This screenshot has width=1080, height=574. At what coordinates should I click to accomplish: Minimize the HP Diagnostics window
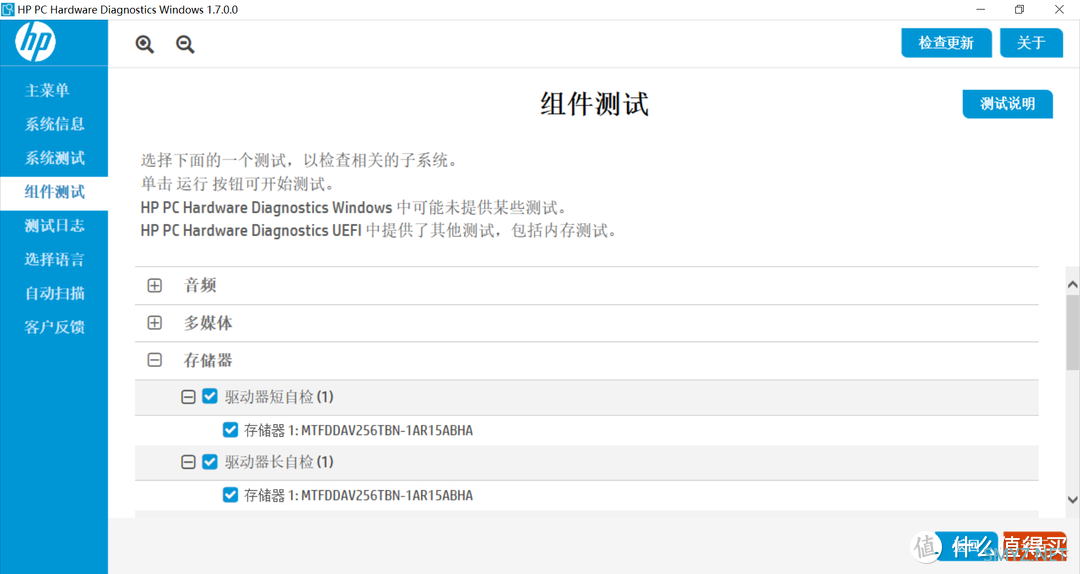980,10
